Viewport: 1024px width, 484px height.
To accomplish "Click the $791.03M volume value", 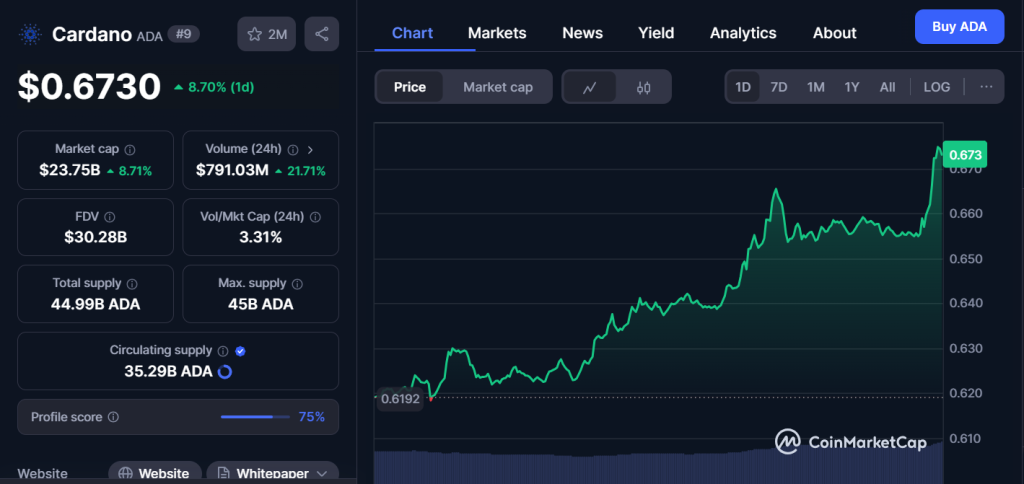I will point(232,170).
